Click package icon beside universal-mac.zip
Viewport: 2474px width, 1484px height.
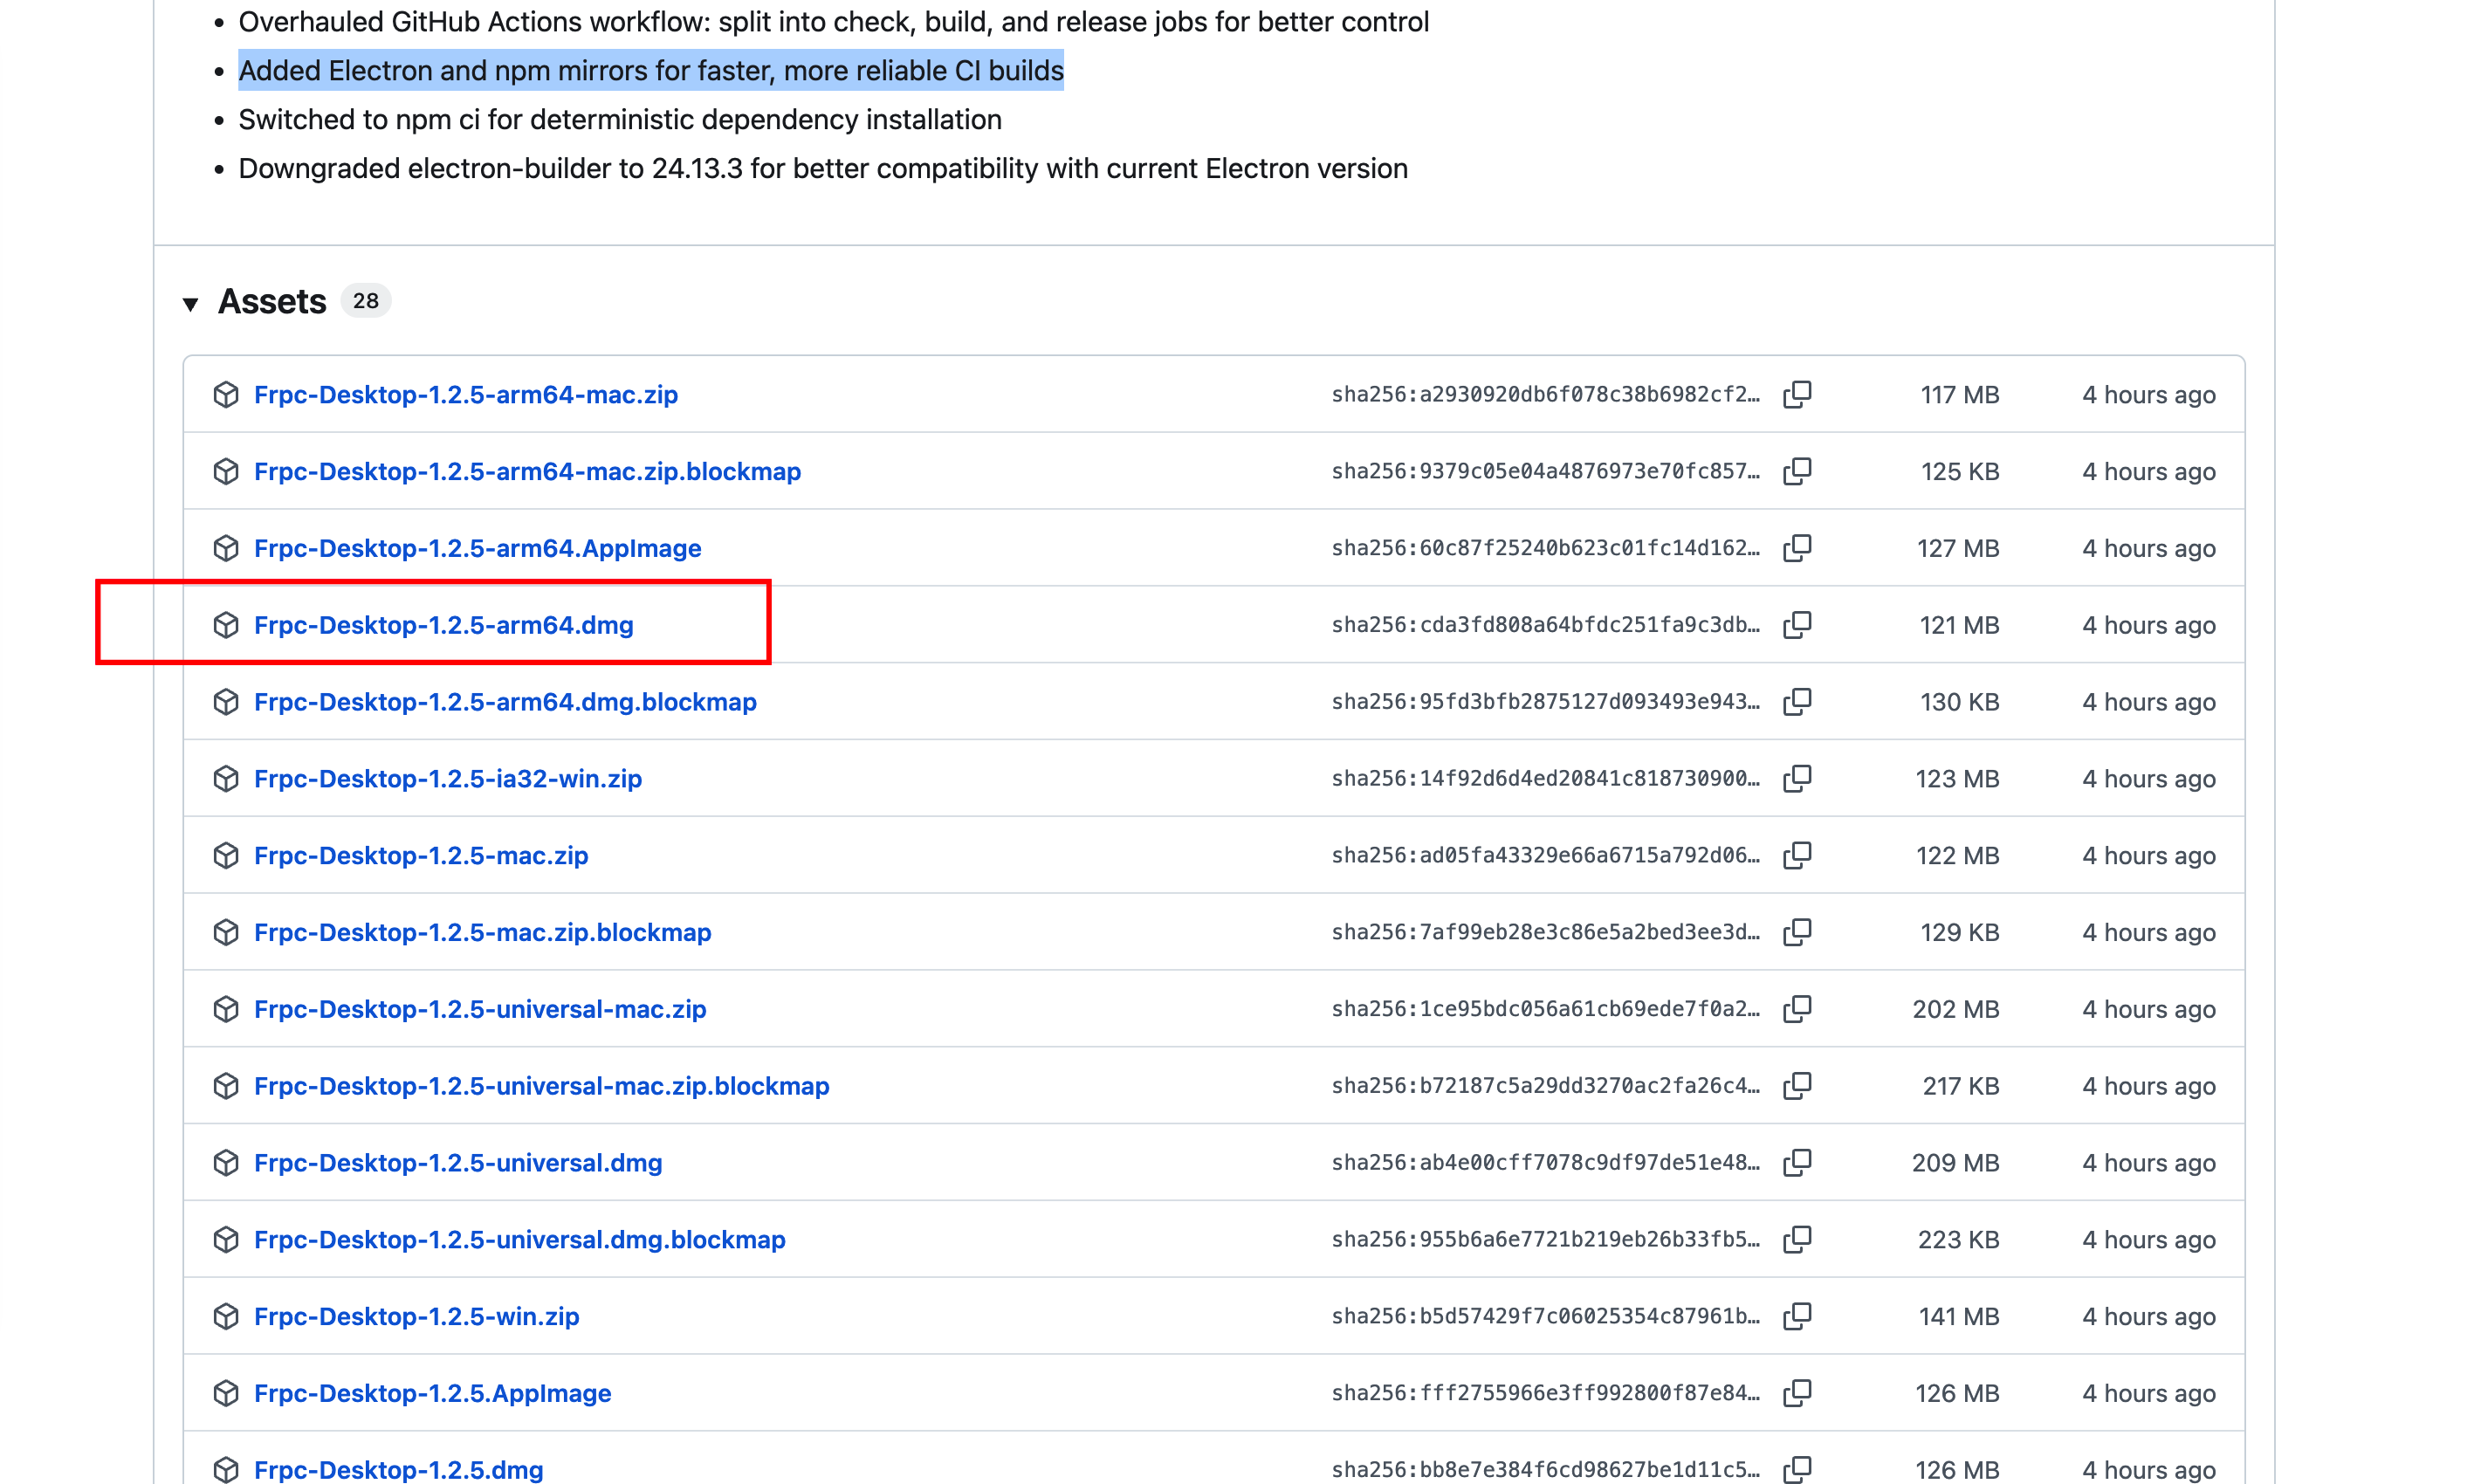click(226, 1009)
